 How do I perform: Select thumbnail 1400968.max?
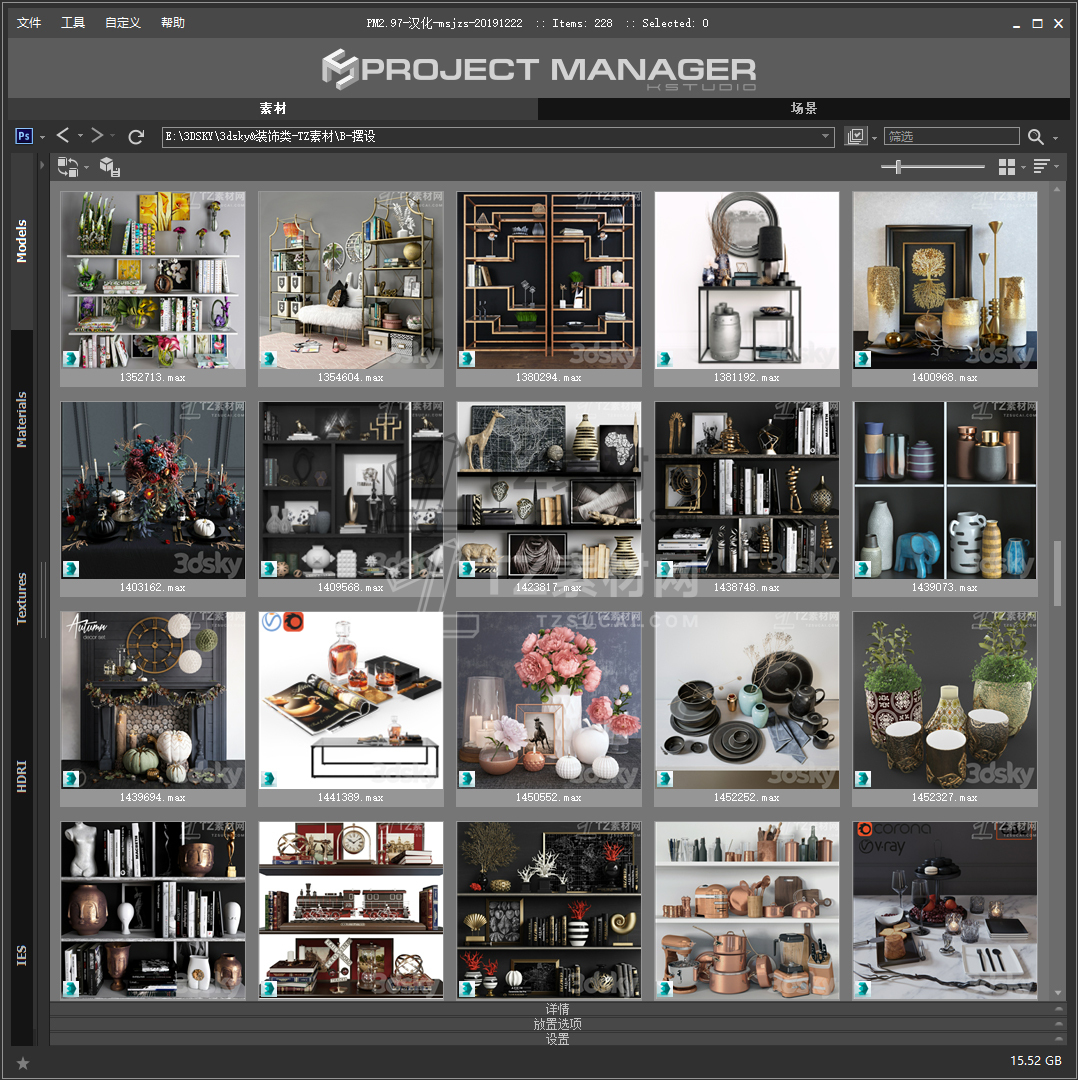(945, 288)
